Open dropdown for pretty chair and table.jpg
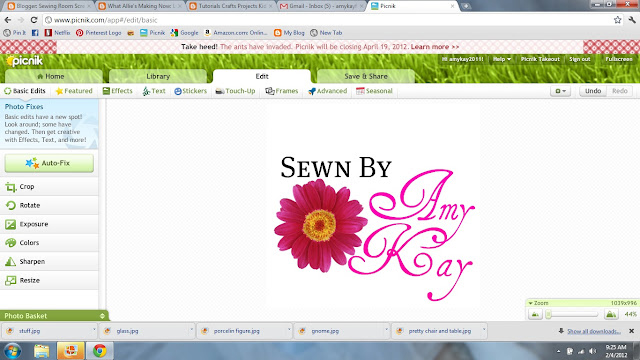The height and width of the screenshot is (360, 640). 484,329
